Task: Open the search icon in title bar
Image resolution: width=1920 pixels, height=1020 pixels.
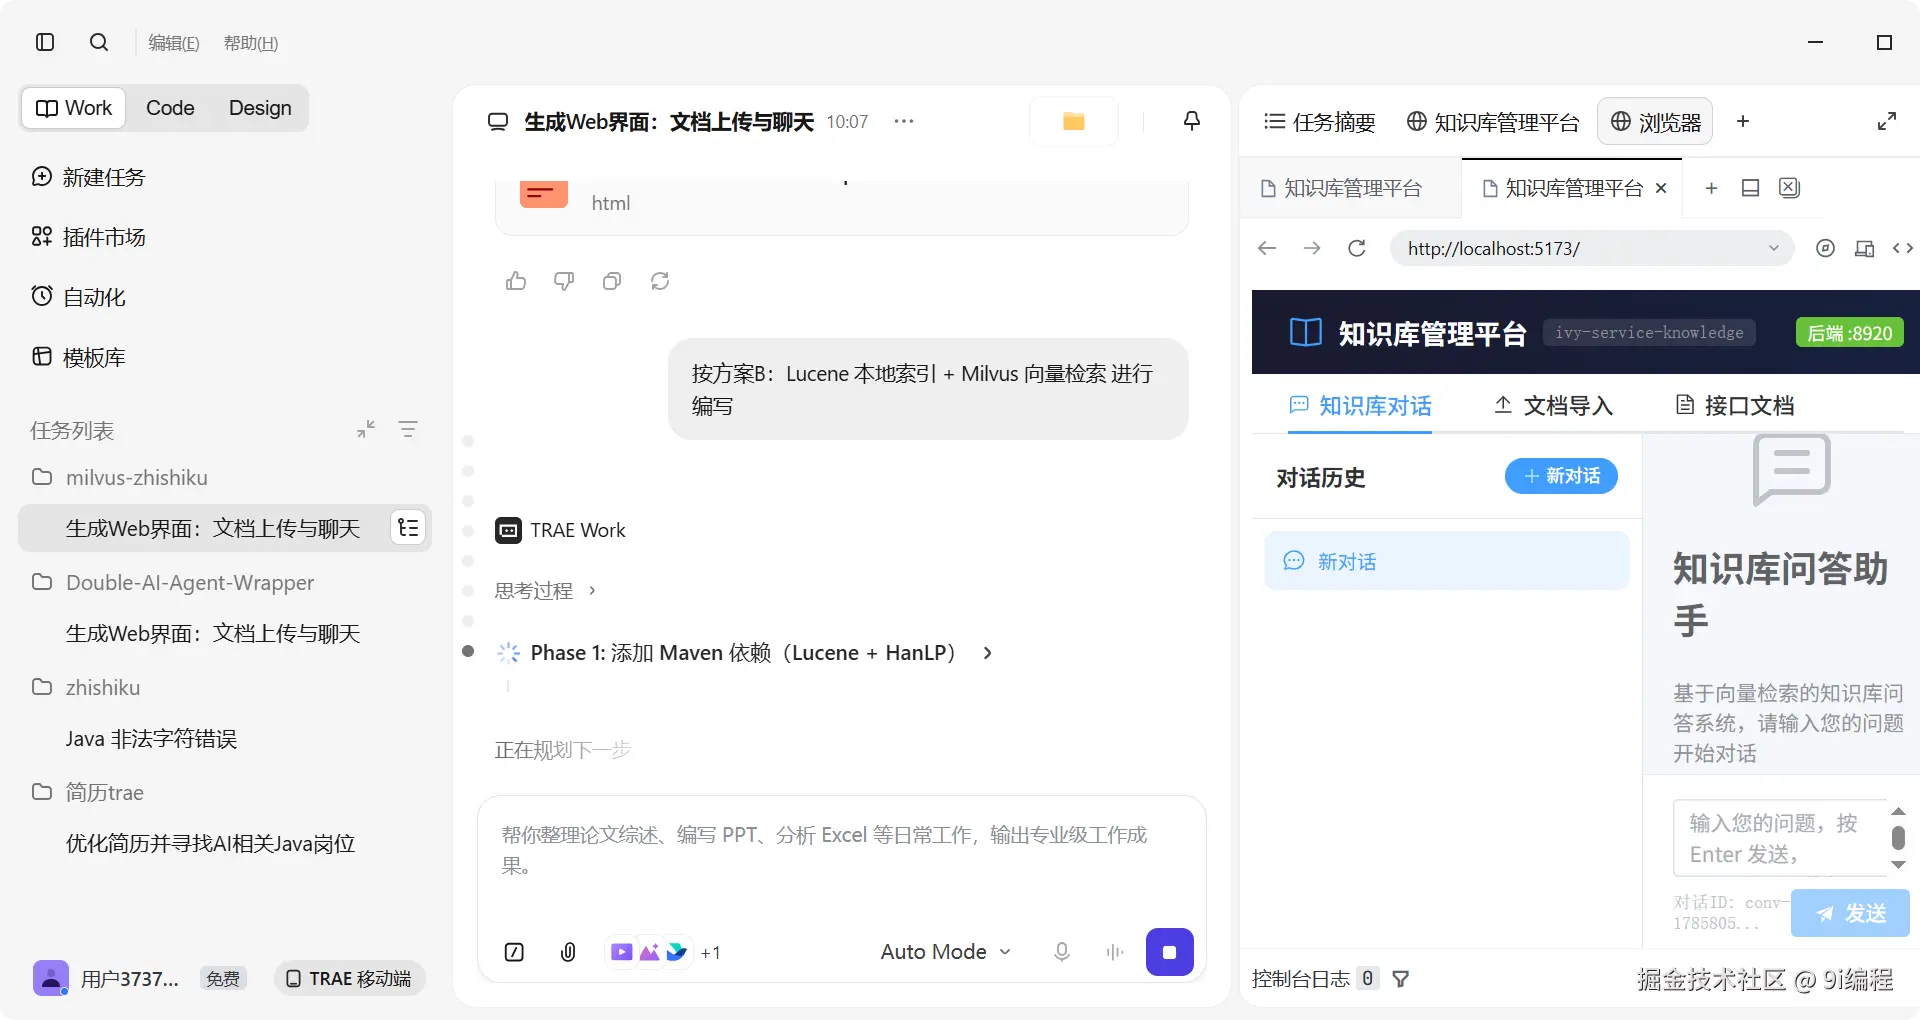Action: [x=98, y=42]
